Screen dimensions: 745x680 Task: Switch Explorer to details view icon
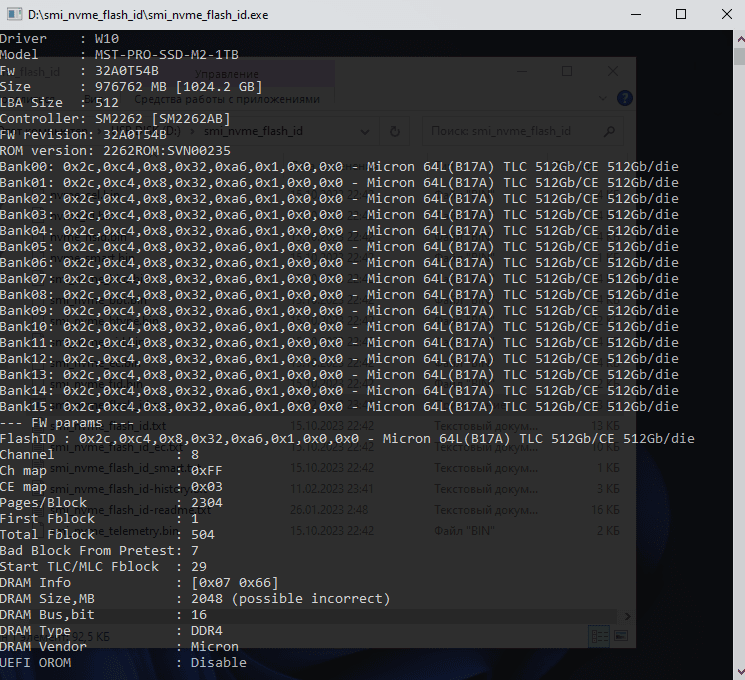click(x=599, y=636)
